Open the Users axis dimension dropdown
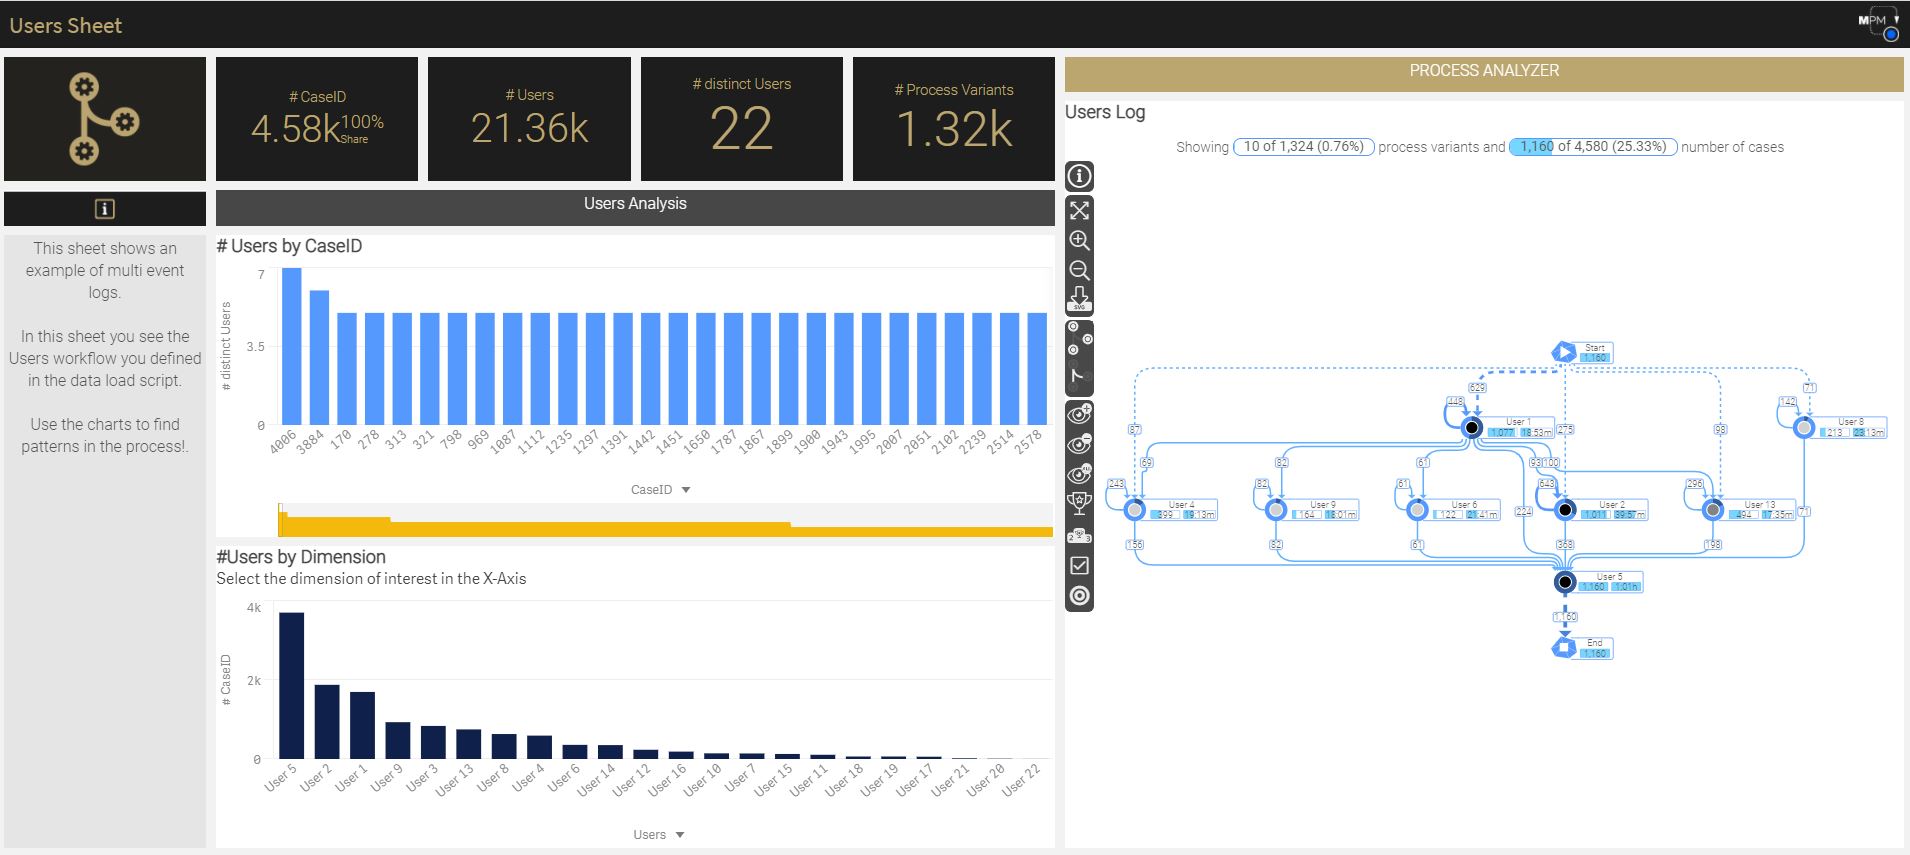Image resolution: width=1910 pixels, height=855 pixels. [659, 835]
